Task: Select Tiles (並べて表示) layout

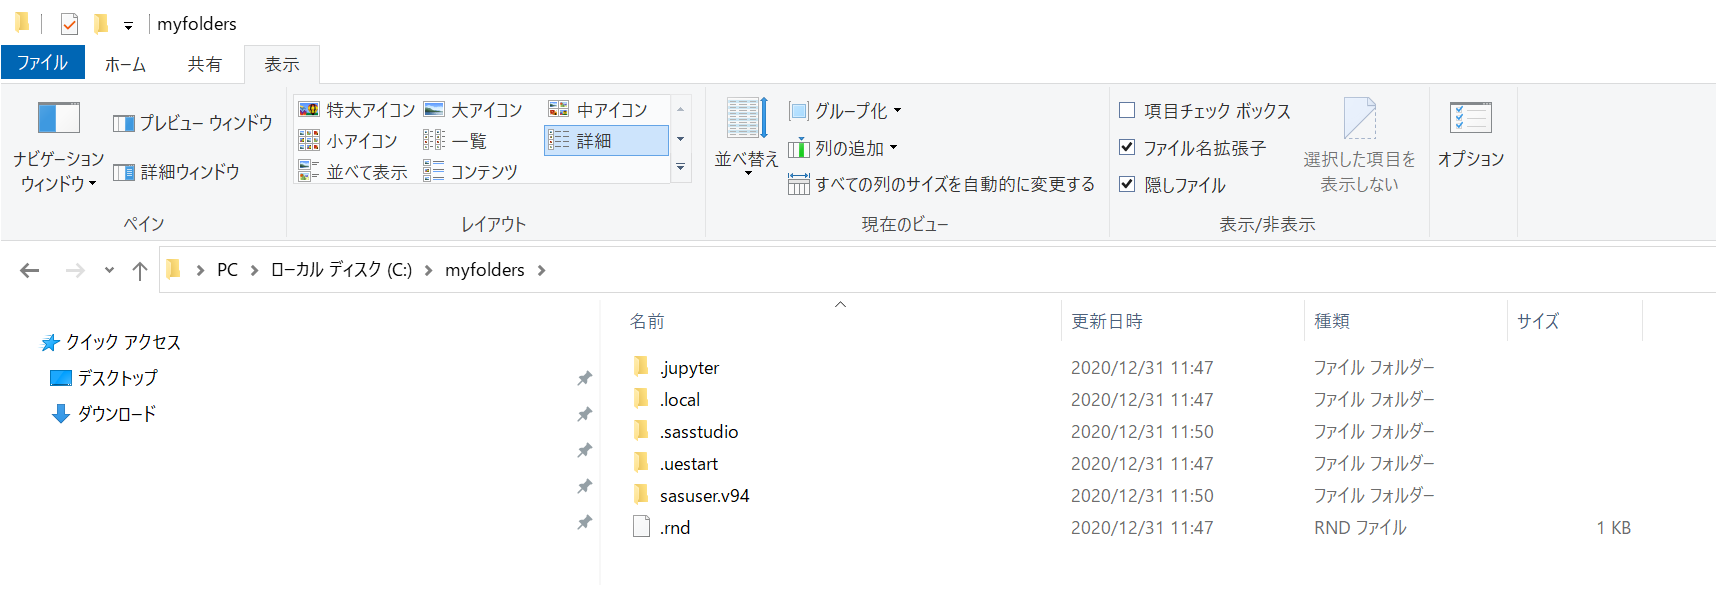Action: 353,172
